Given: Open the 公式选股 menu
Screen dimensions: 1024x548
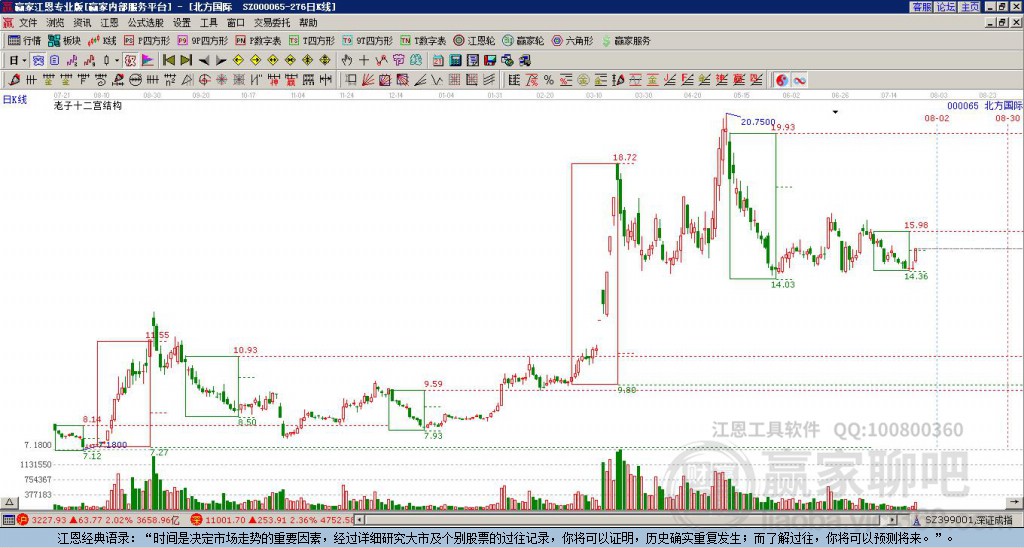Looking at the screenshot, I should tap(145, 23).
